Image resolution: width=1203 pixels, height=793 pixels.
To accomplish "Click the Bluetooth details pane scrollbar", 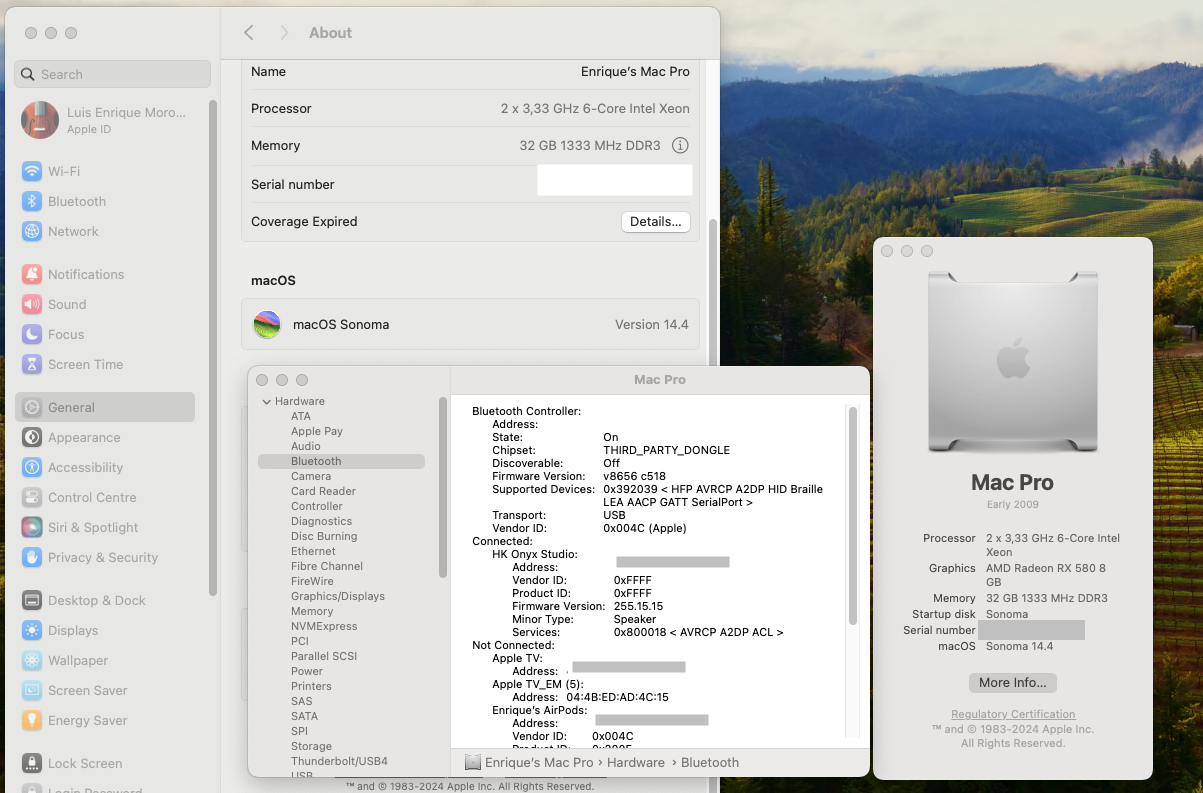I will [x=852, y=515].
